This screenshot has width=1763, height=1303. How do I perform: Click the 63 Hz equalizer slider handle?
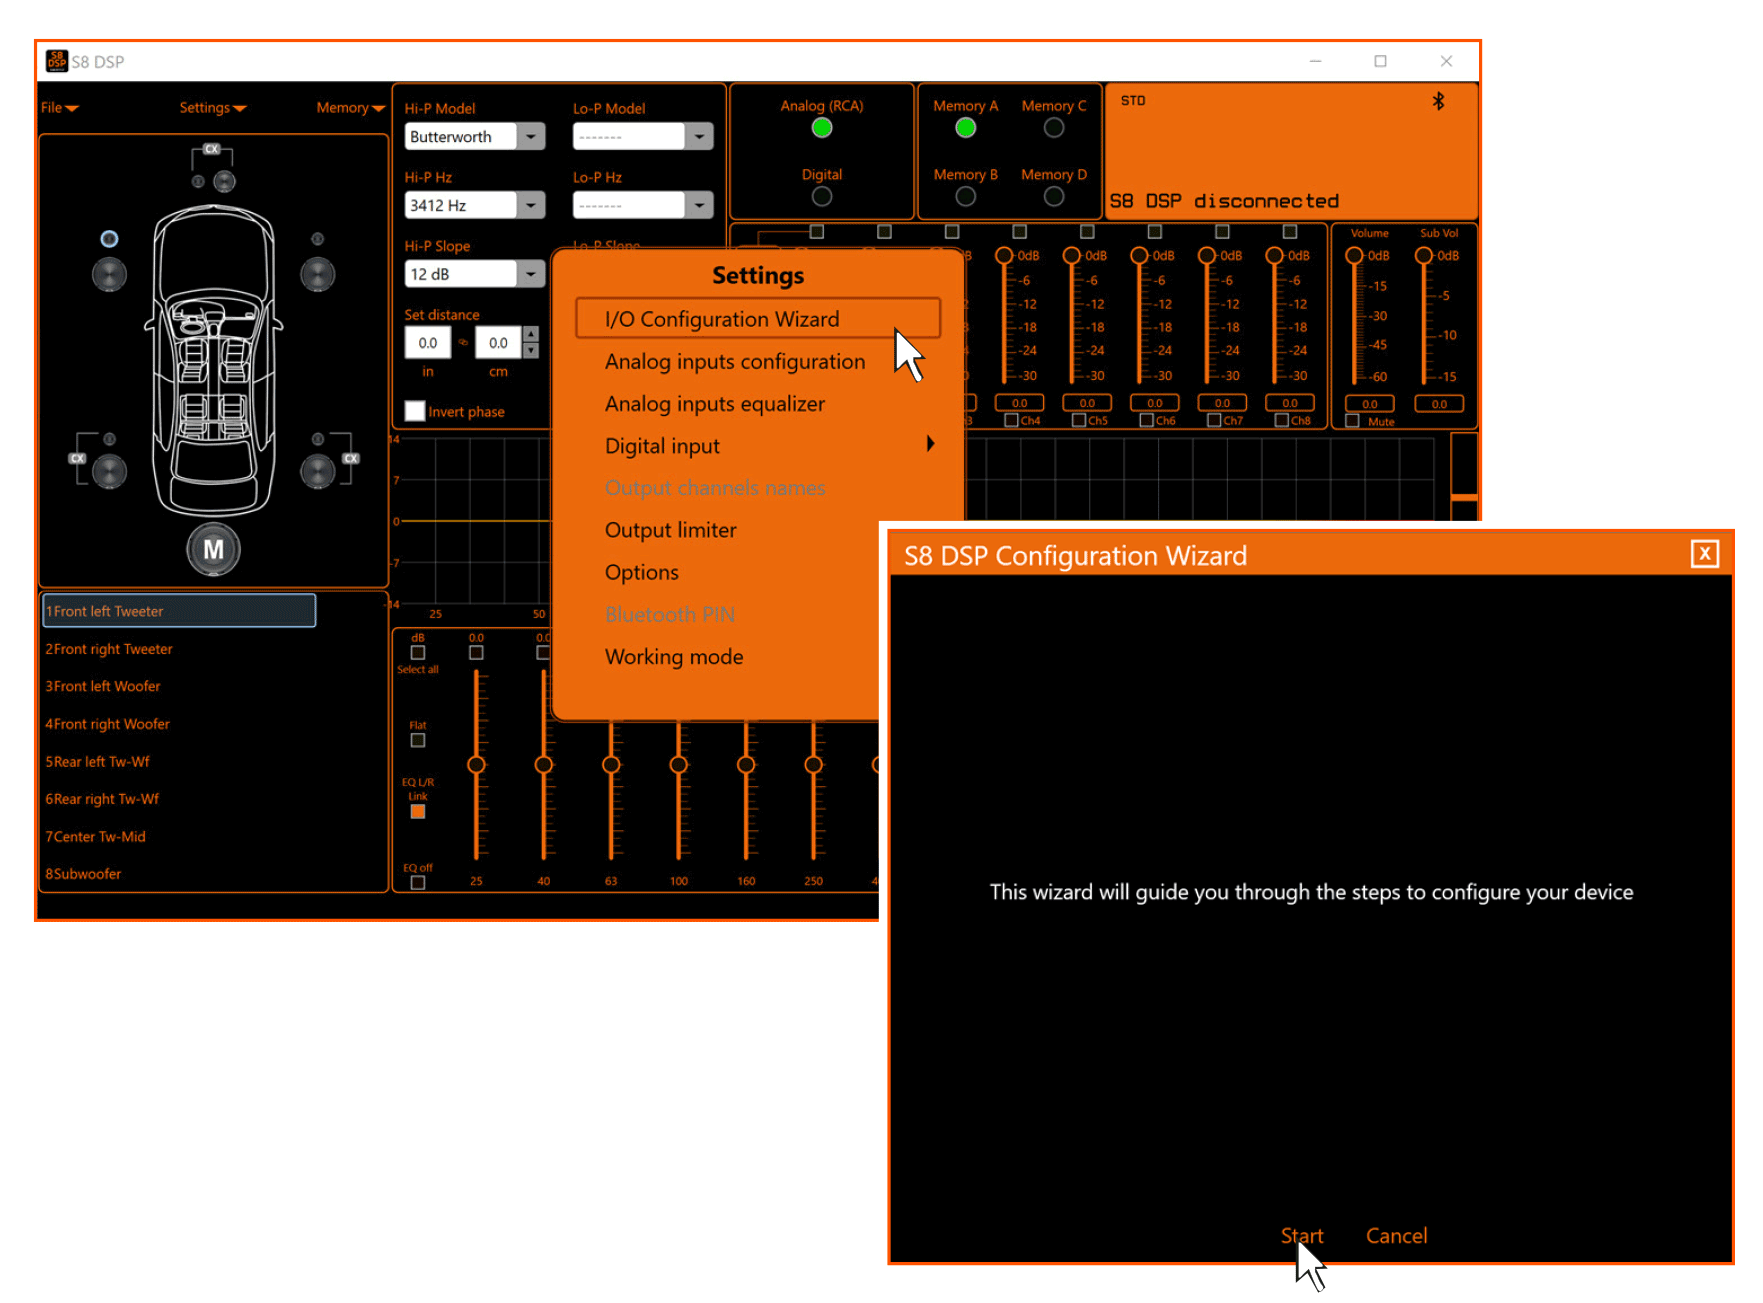611,765
